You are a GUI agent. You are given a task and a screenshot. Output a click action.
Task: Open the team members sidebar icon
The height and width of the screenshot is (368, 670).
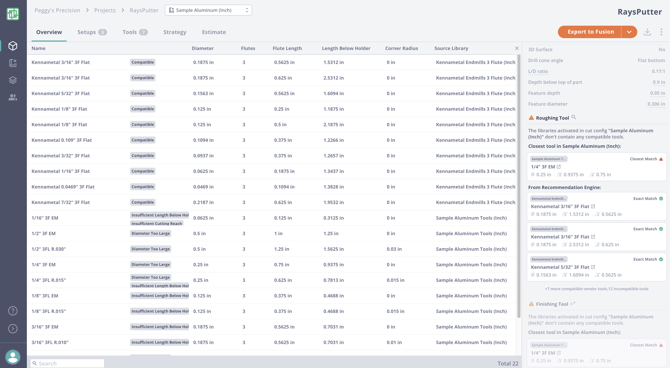(x=13, y=97)
